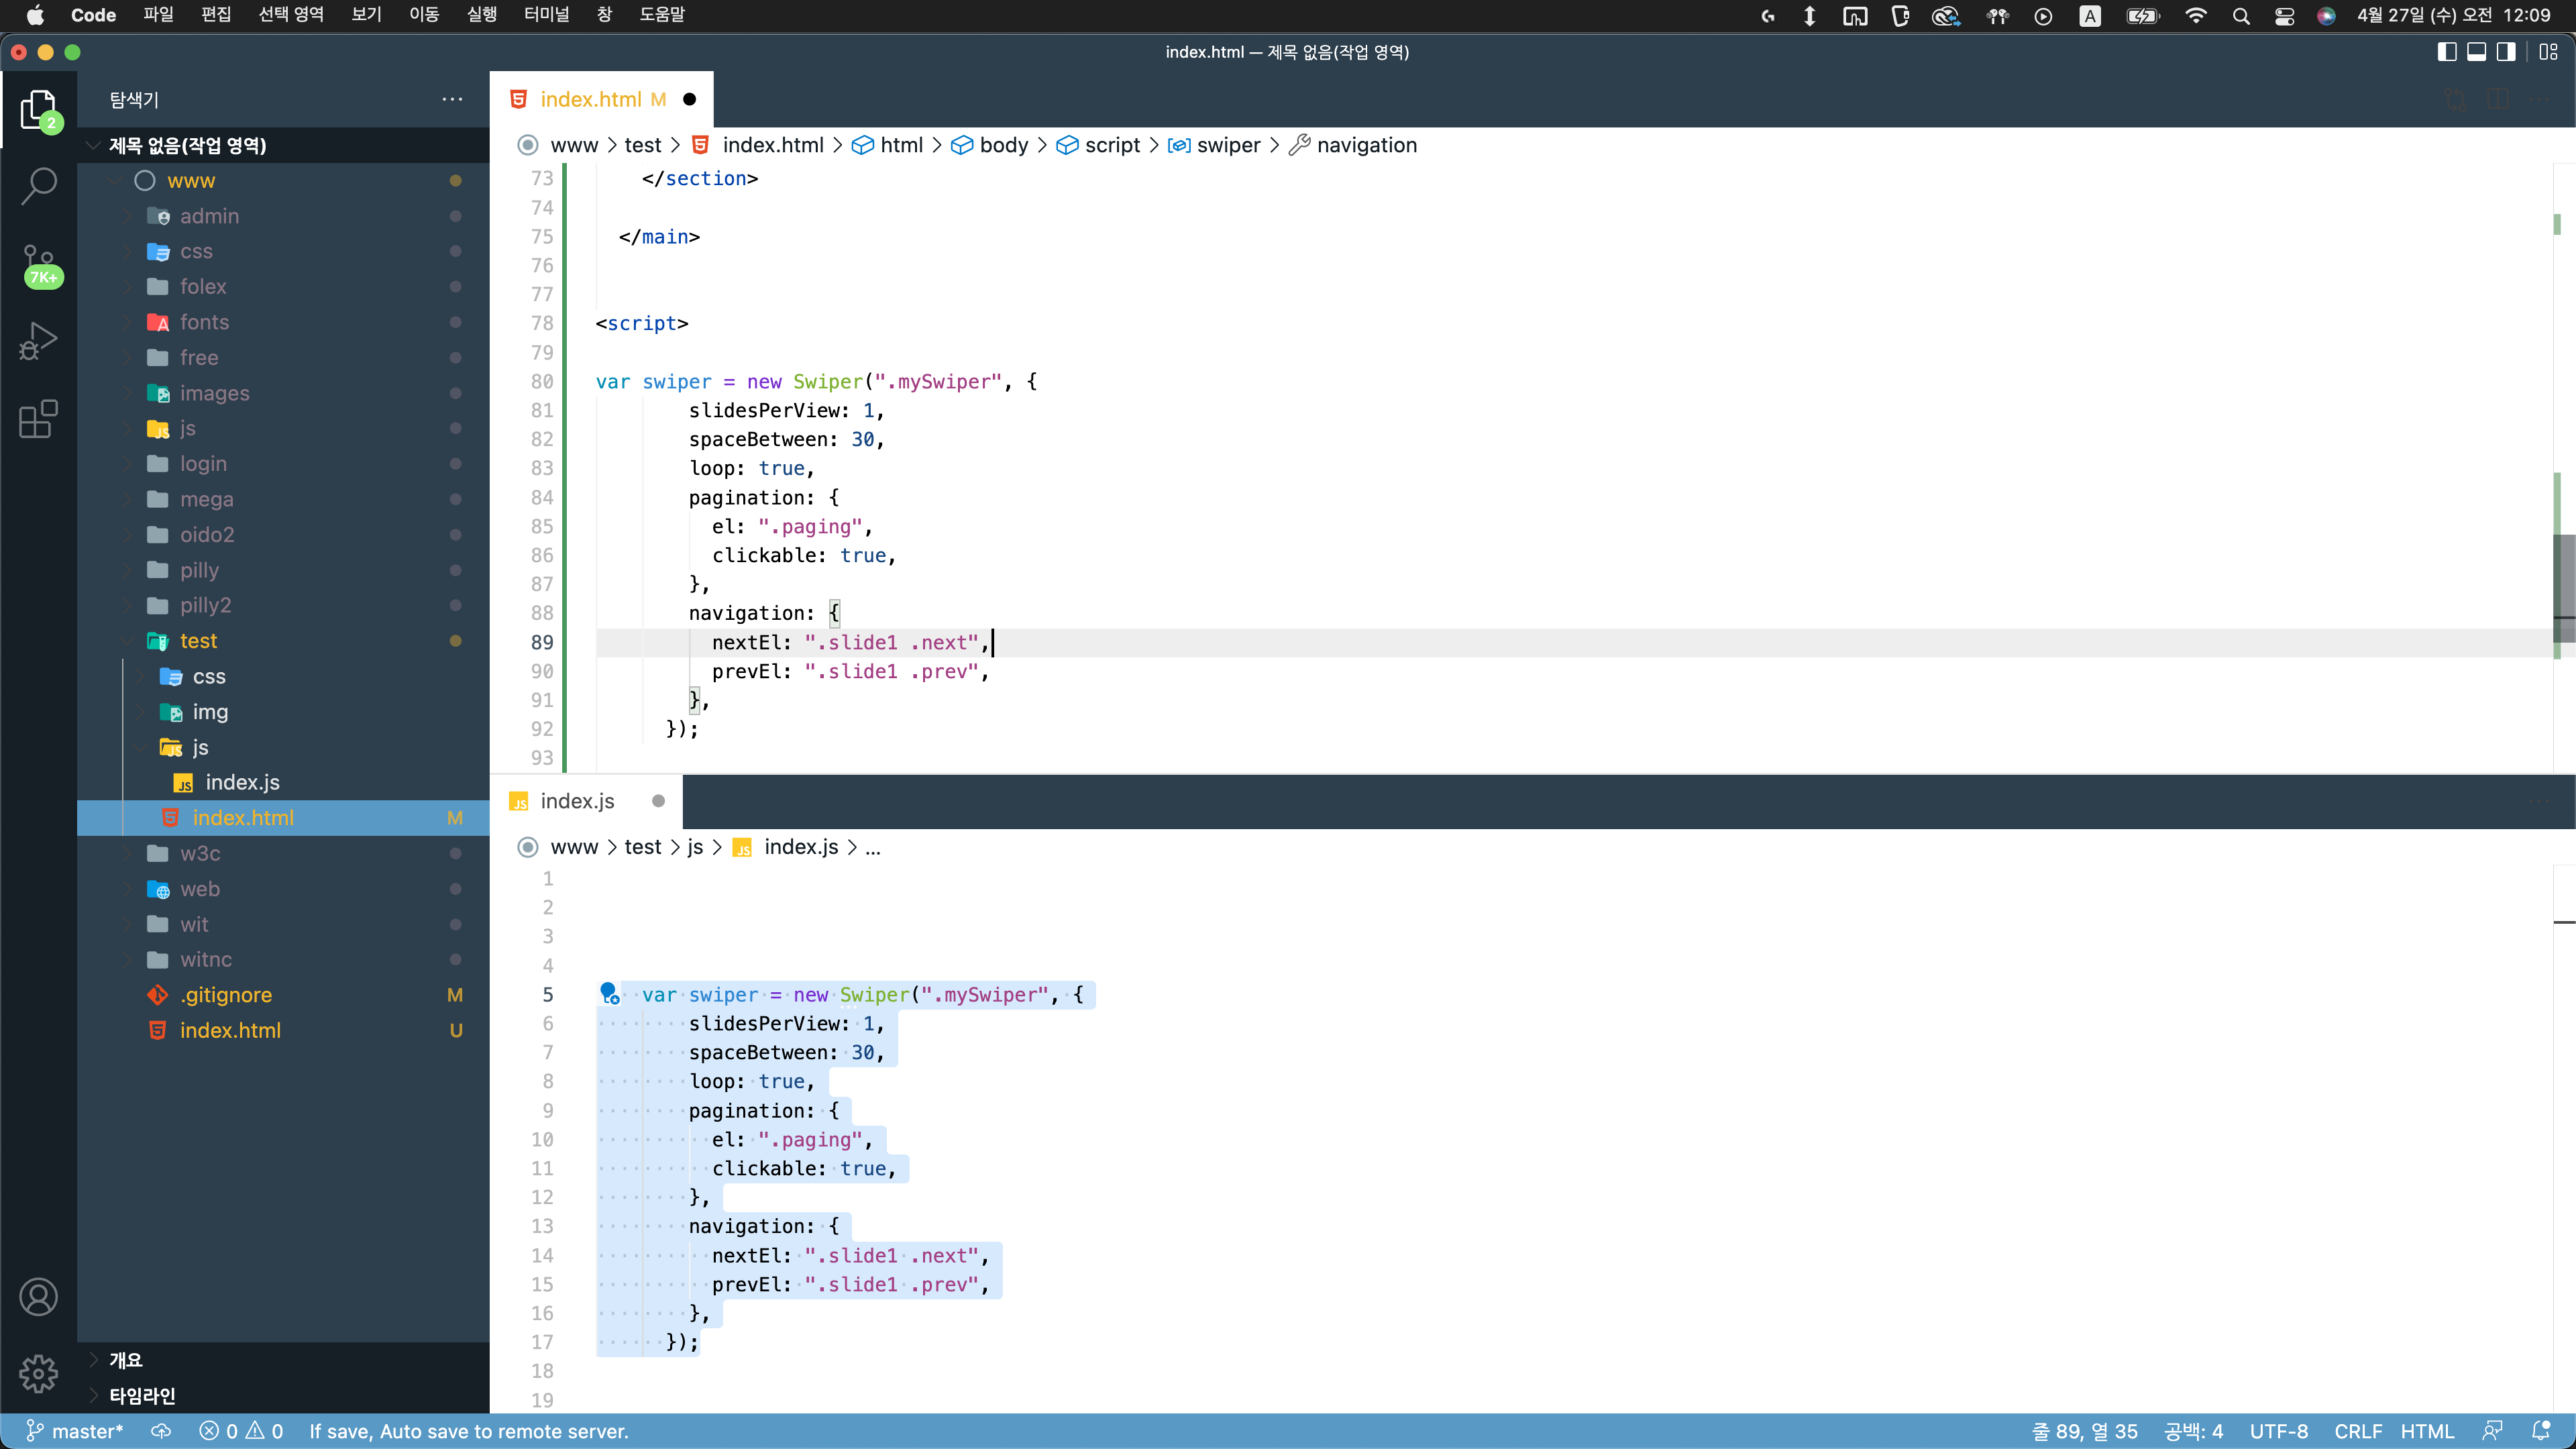Click line 89 in index.html editor
The height and width of the screenshot is (1449, 2576).
[1574, 642]
